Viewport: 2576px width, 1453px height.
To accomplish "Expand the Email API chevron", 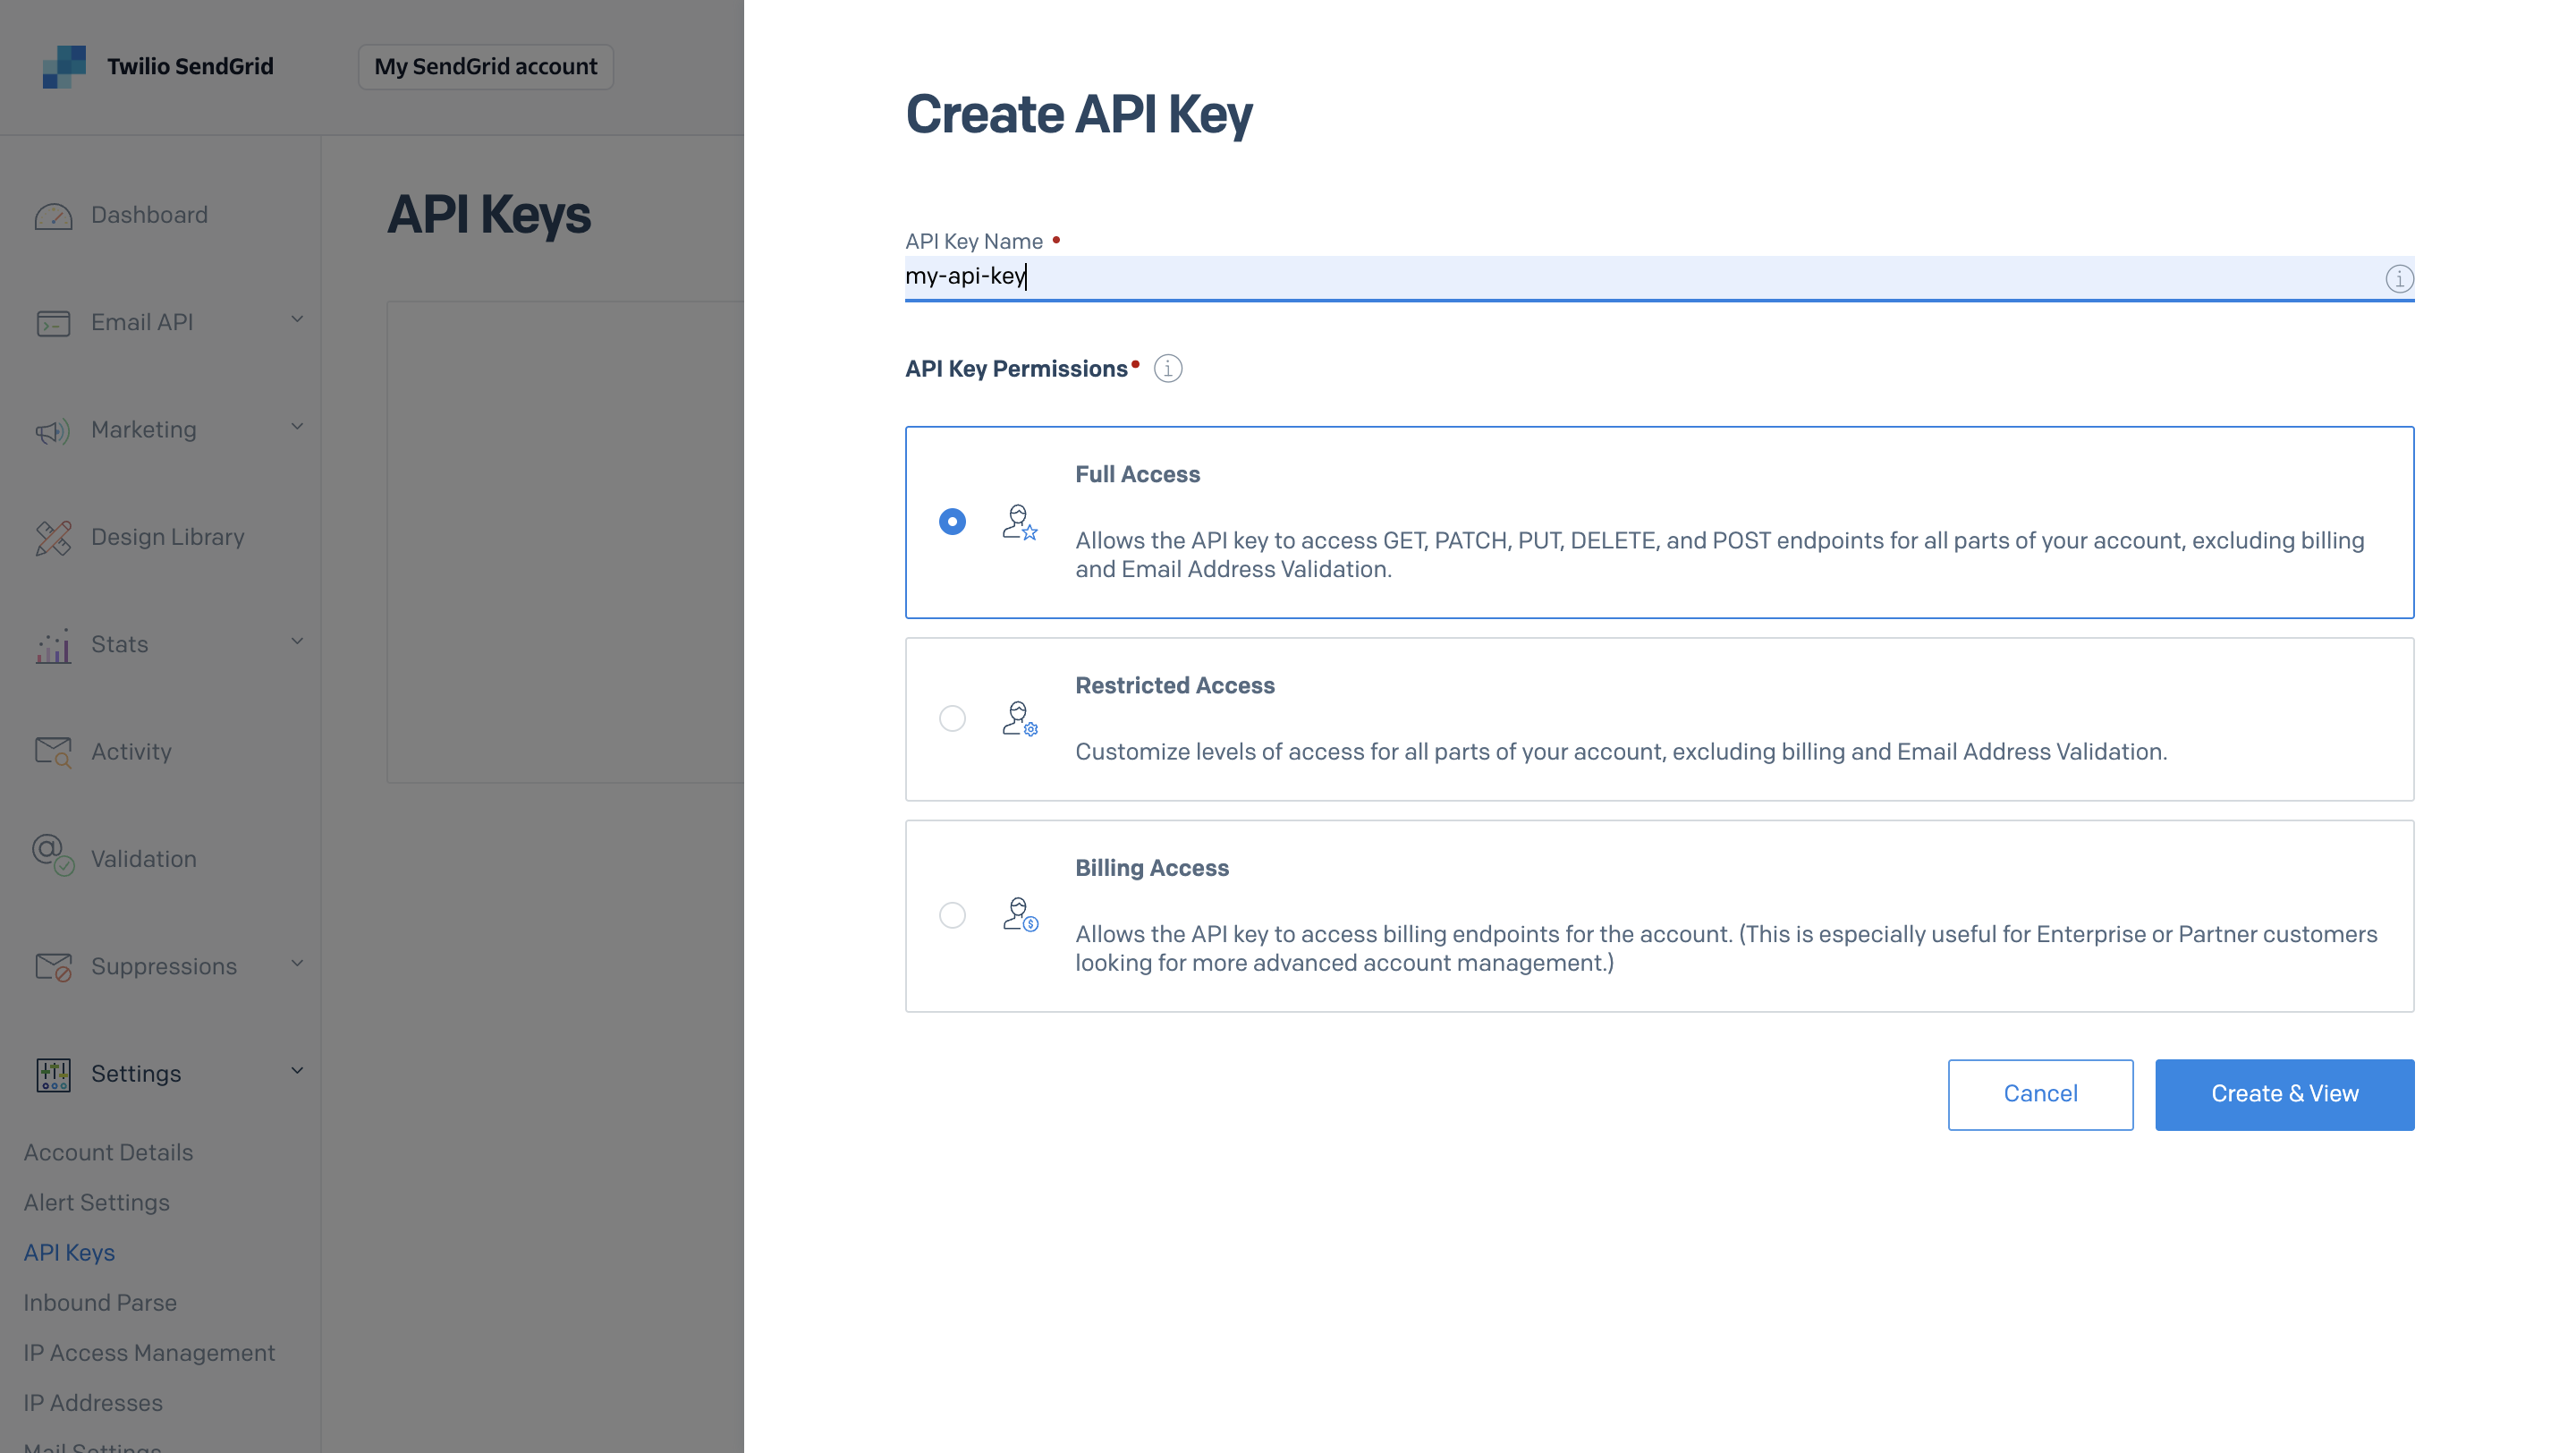I will point(297,320).
